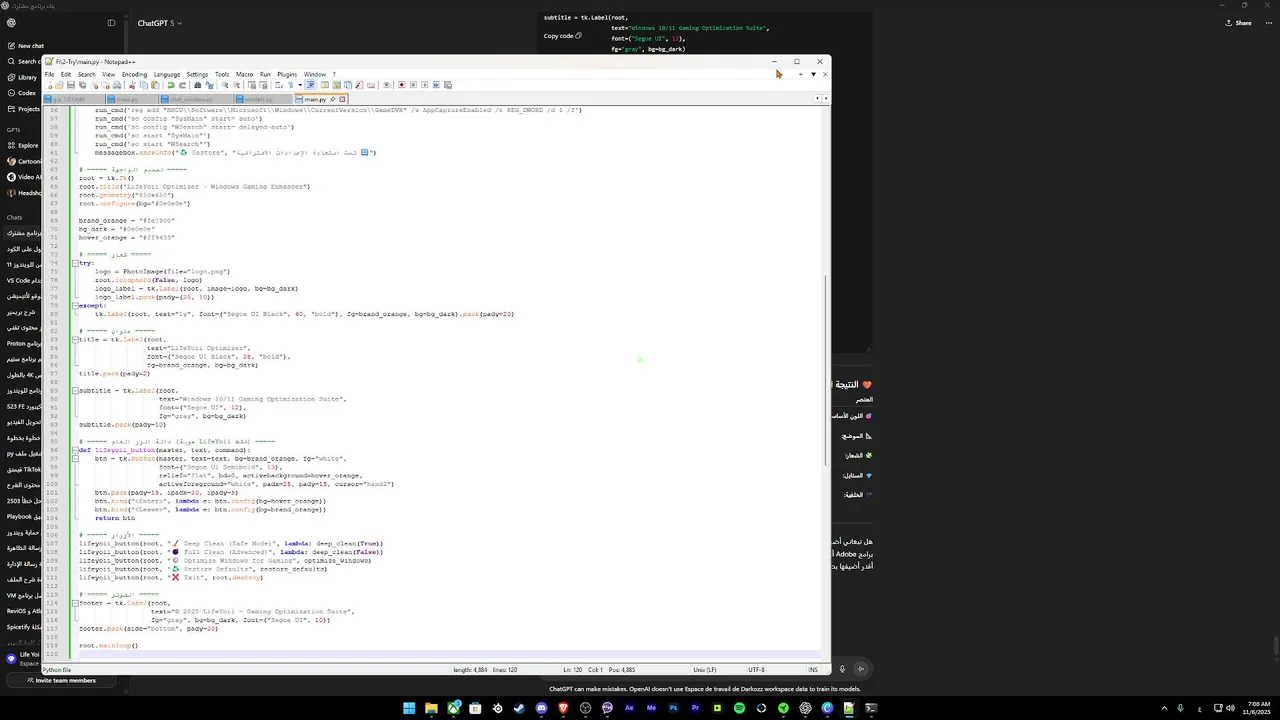The width and height of the screenshot is (1280, 720).
Task: Toggle the show all characters toolbar button
Action: click(290, 85)
